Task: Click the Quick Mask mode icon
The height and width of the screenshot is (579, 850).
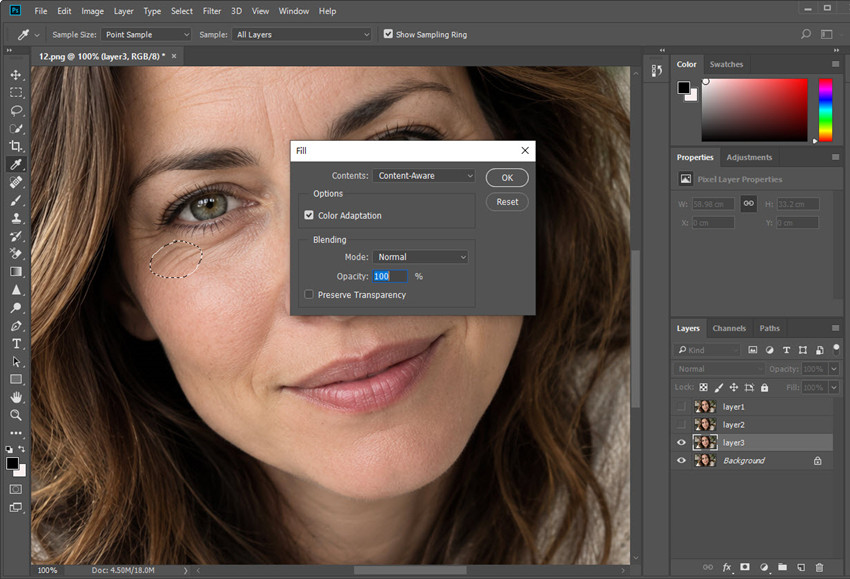Action: [16, 489]
